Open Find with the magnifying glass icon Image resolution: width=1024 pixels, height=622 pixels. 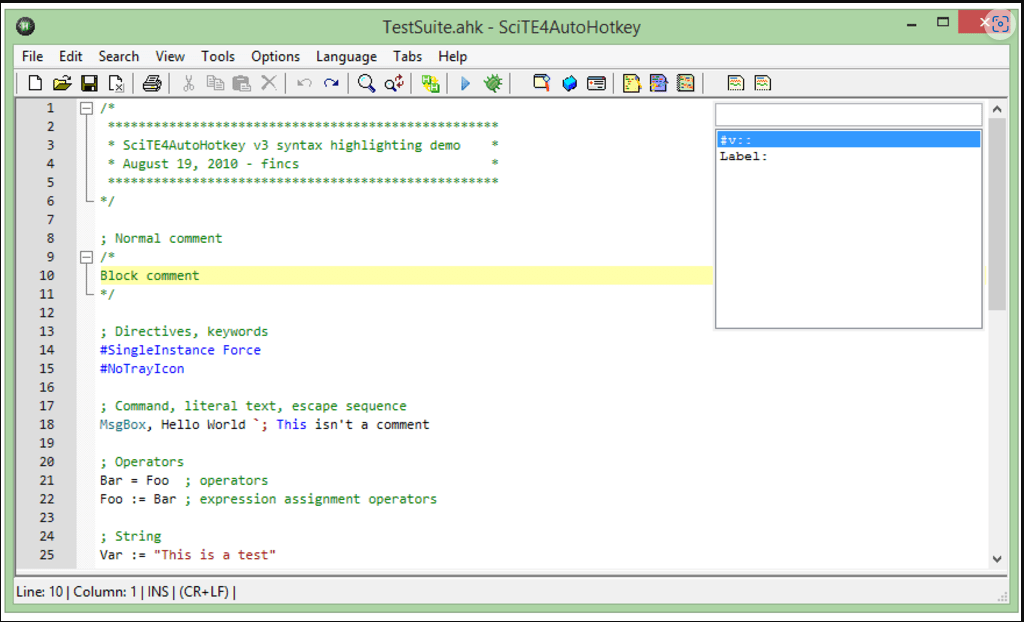point(367,83)
